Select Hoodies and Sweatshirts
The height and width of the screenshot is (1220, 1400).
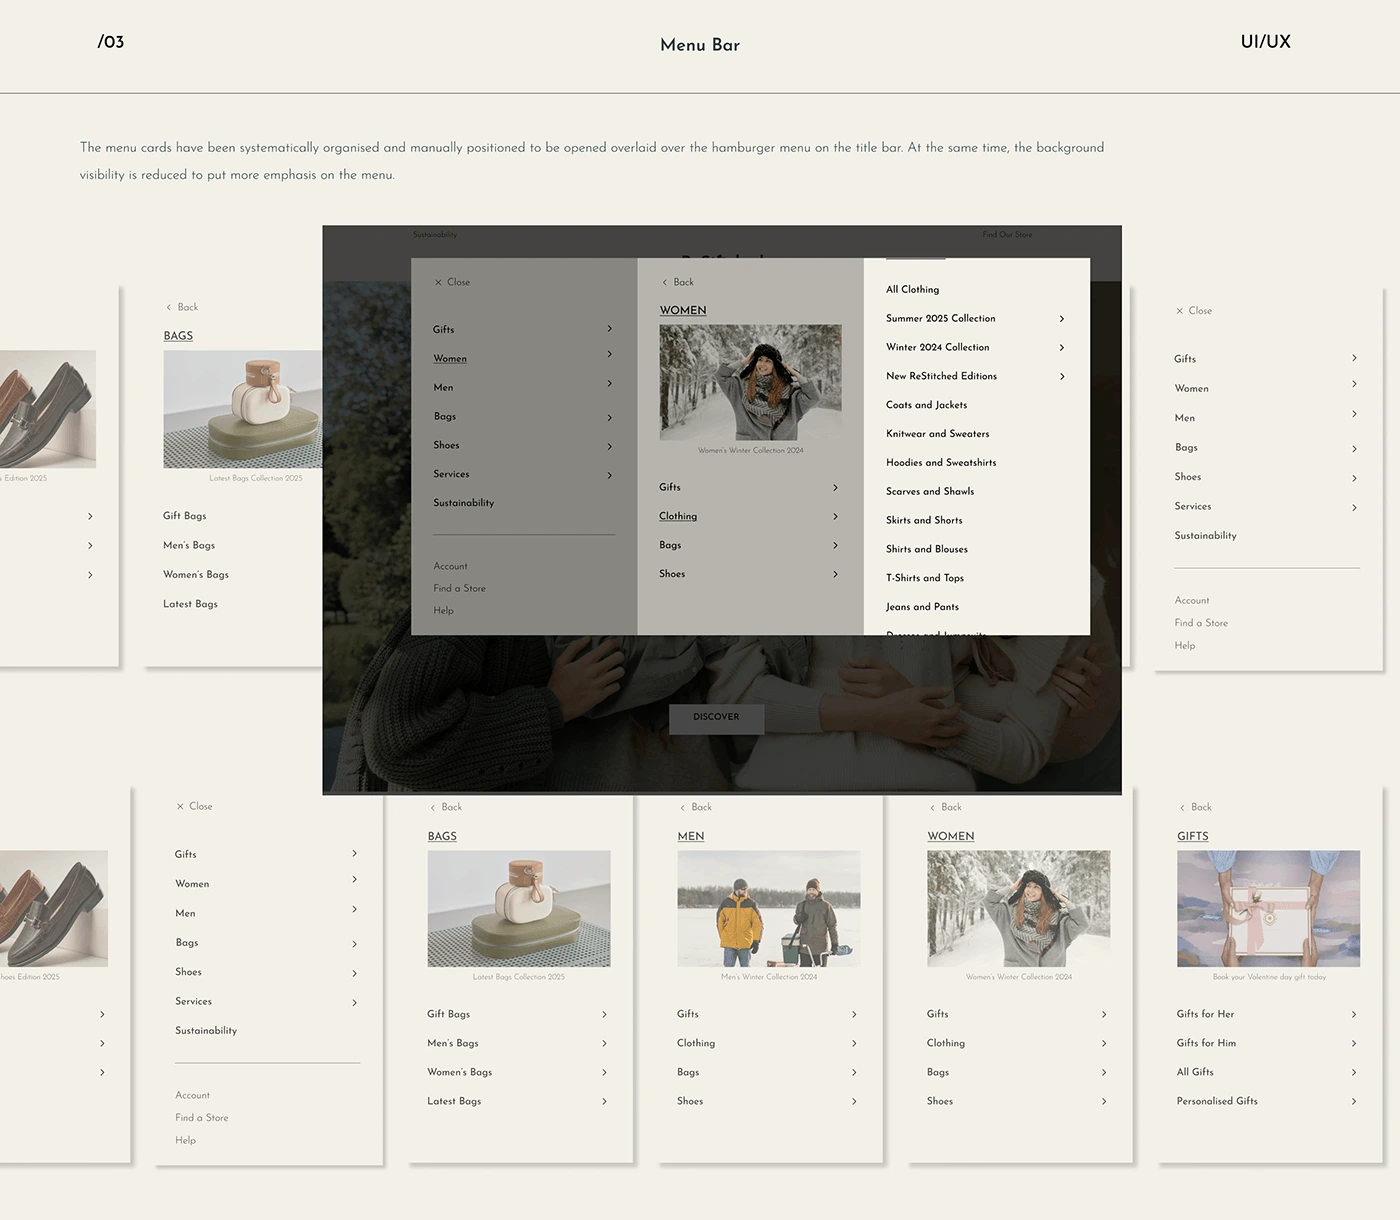[941, 463]
